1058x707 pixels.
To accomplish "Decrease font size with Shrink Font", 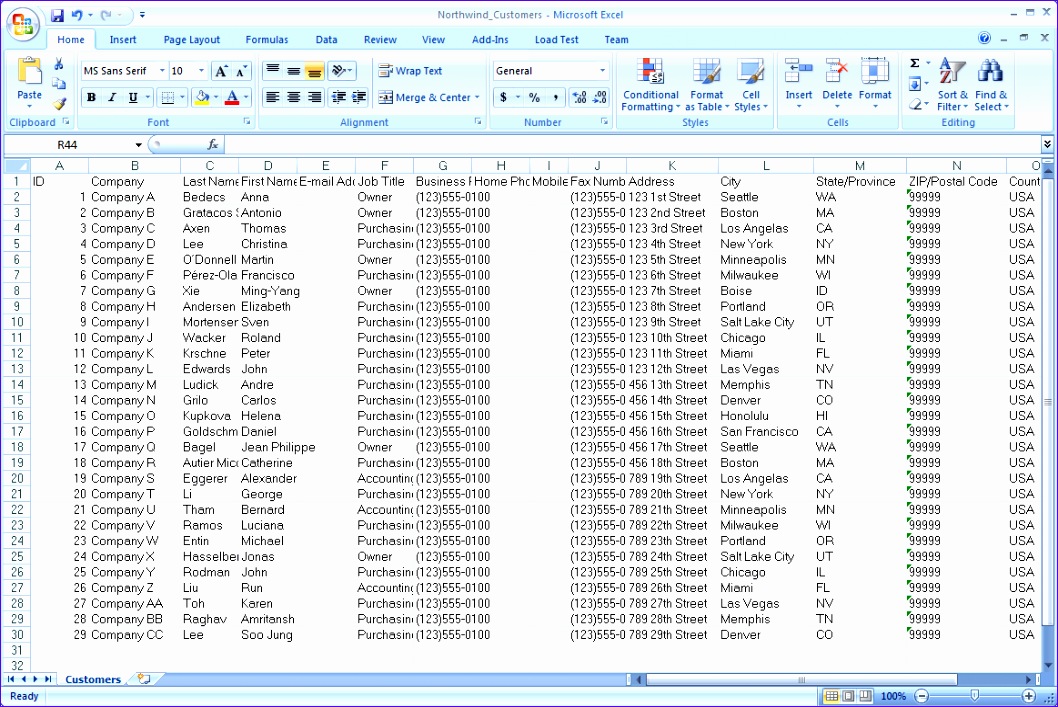I will (241, 71).
